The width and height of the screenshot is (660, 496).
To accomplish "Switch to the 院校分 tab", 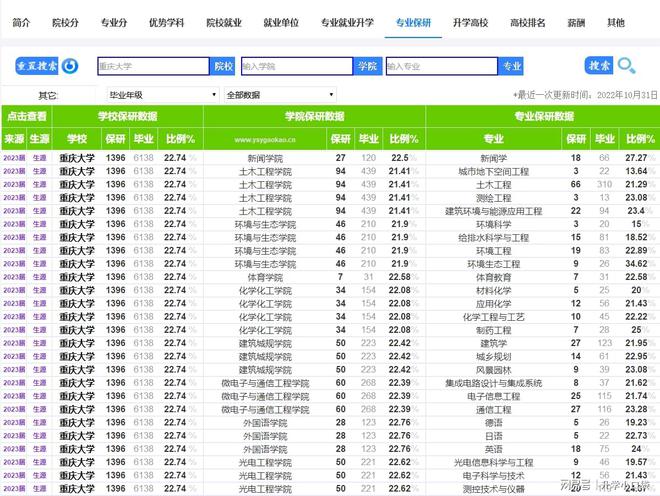I will coord(65,23).
